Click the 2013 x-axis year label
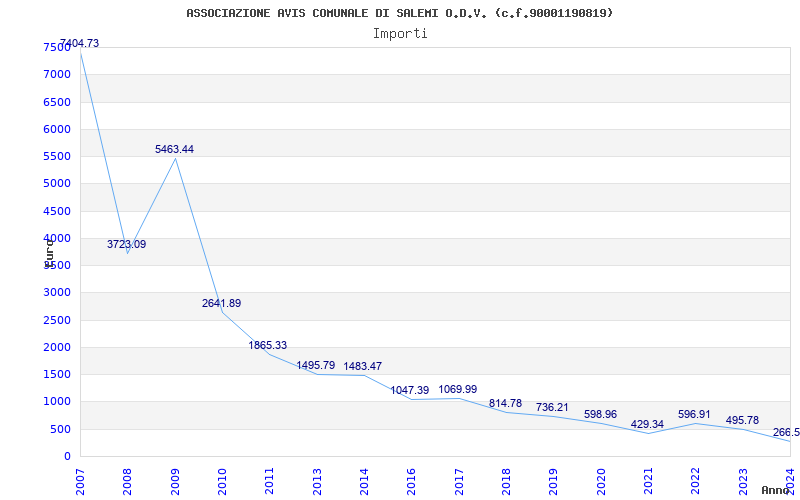Viewport: 800px width, 500px height. [317, 481]
